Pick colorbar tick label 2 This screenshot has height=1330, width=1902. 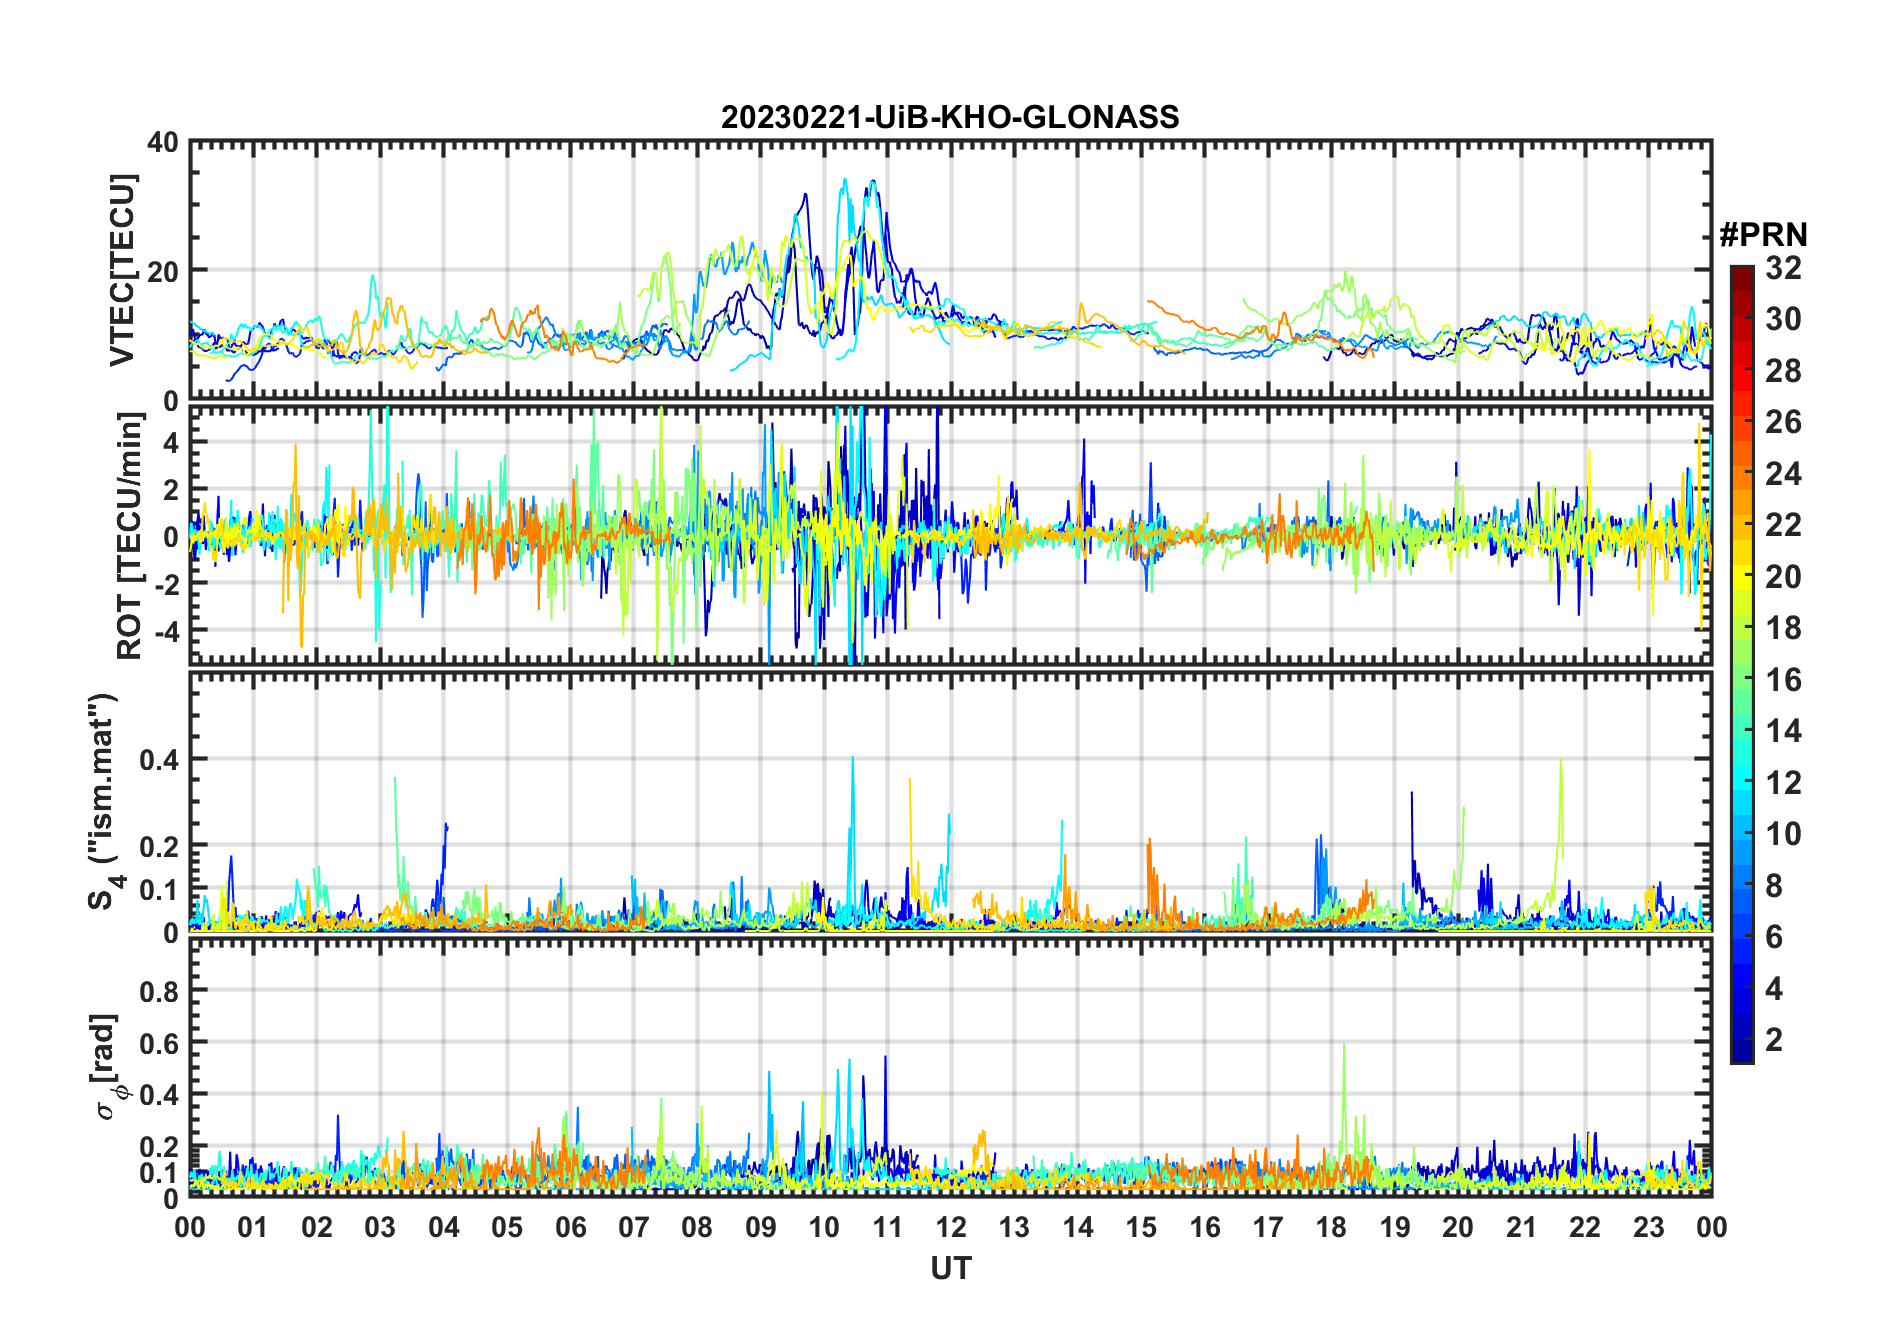[x=1774, y=1040]
